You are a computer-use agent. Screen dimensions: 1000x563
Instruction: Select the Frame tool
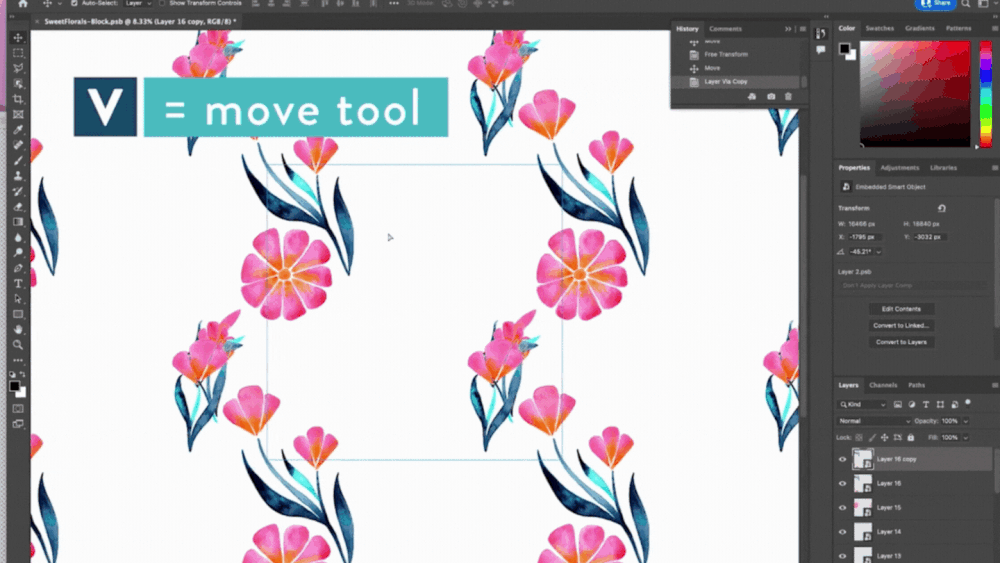18,114
